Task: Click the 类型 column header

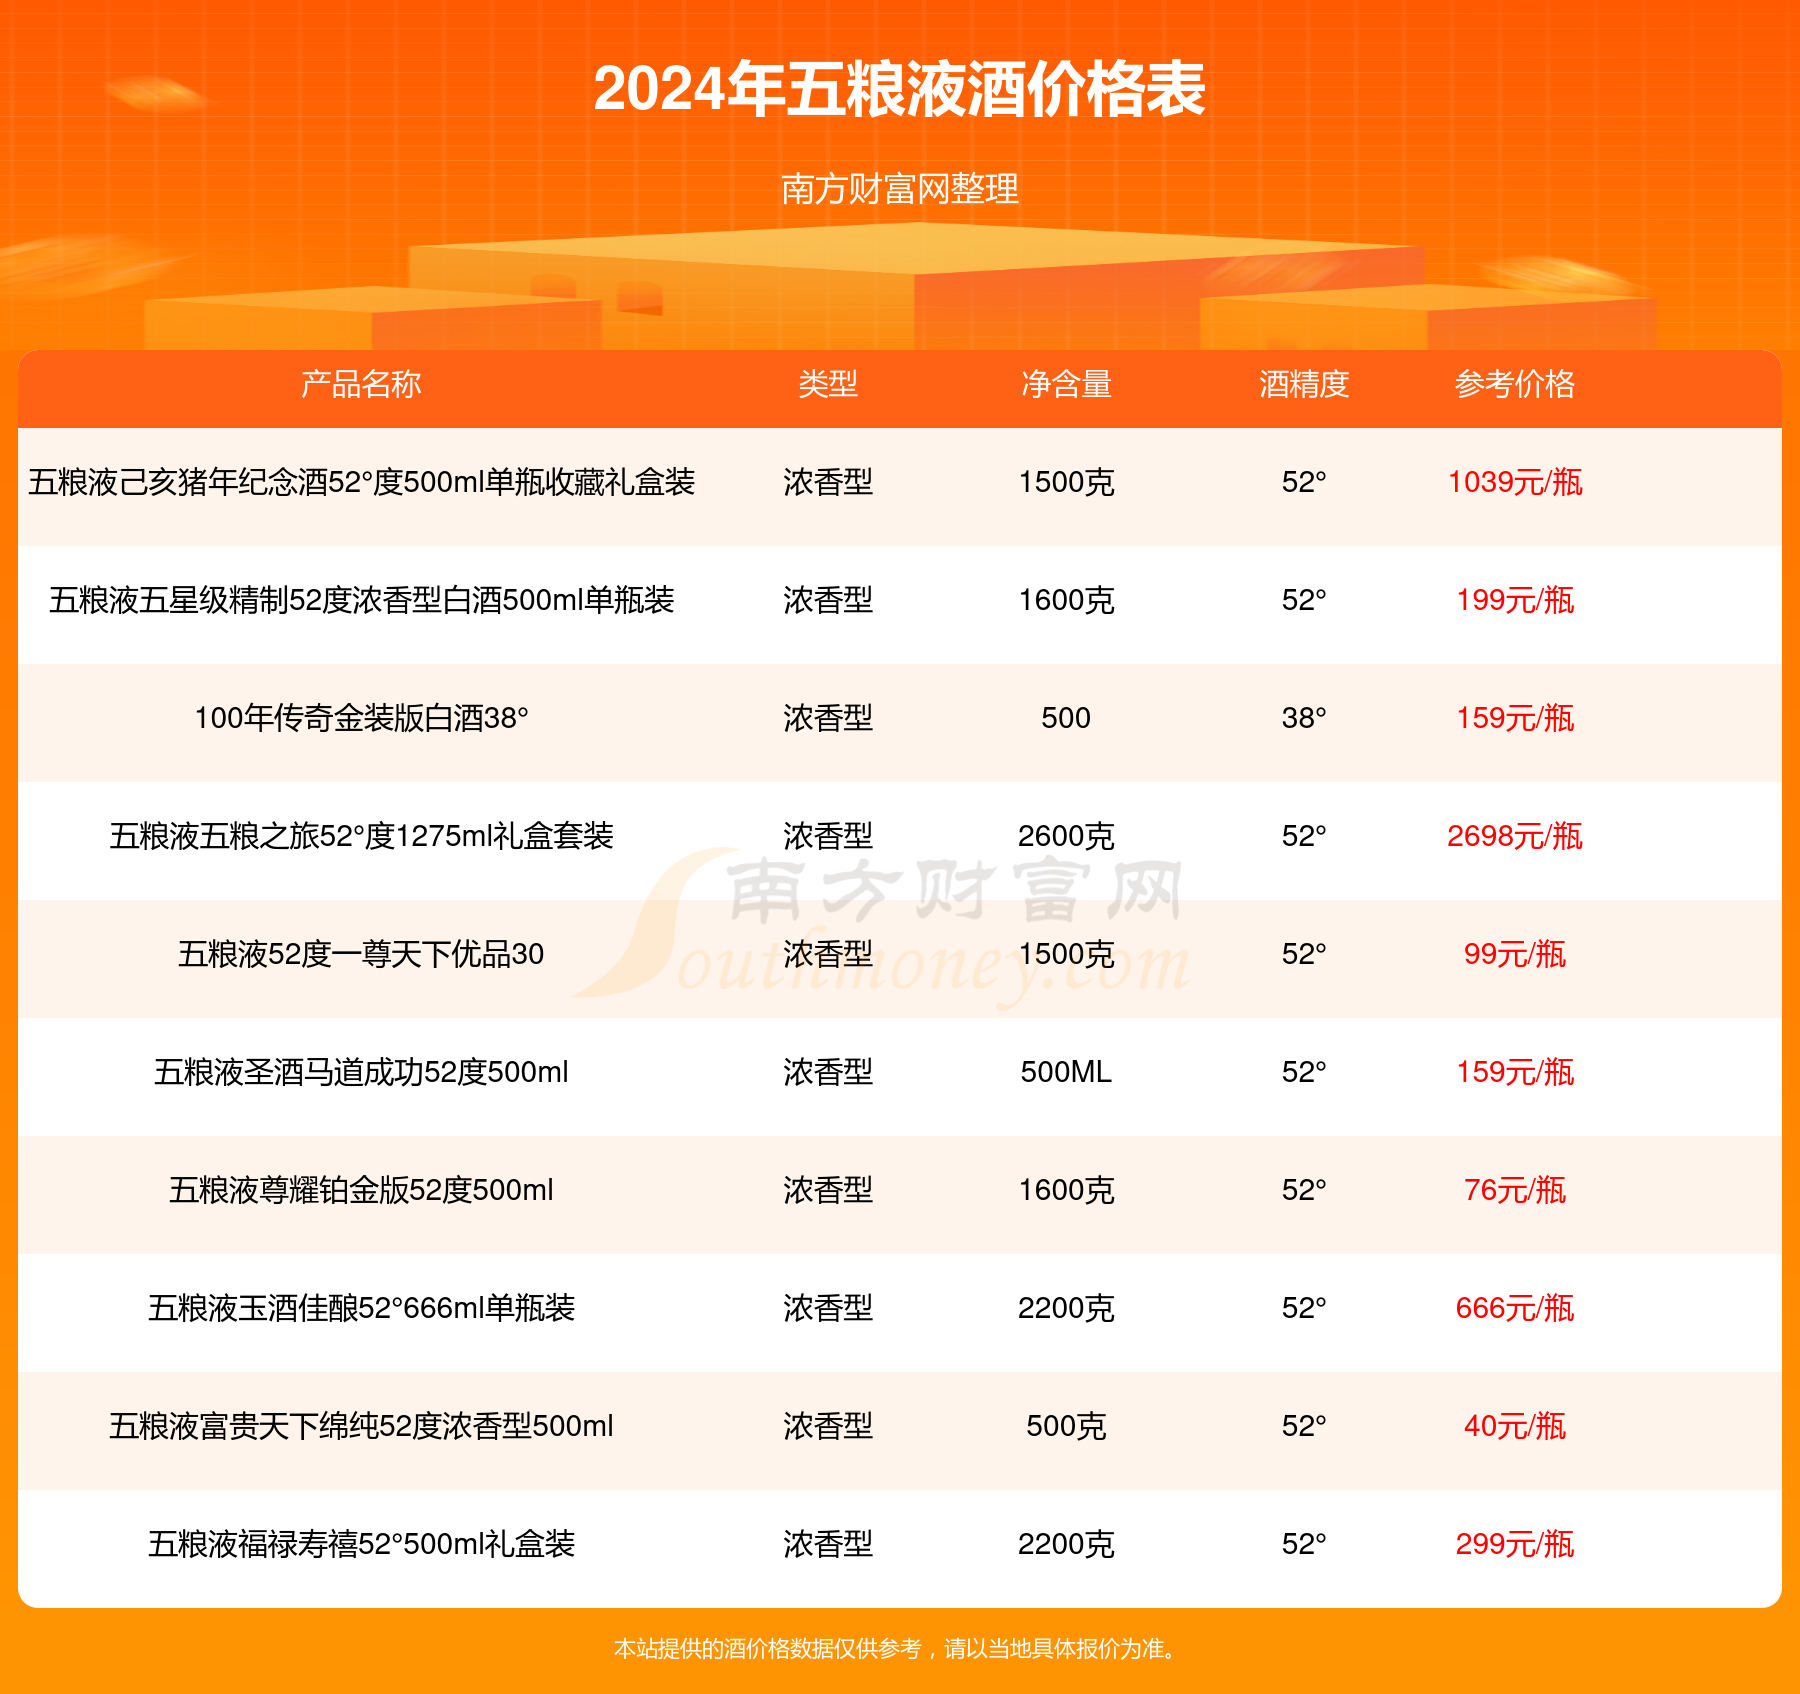Action: (x=828, y=384)
